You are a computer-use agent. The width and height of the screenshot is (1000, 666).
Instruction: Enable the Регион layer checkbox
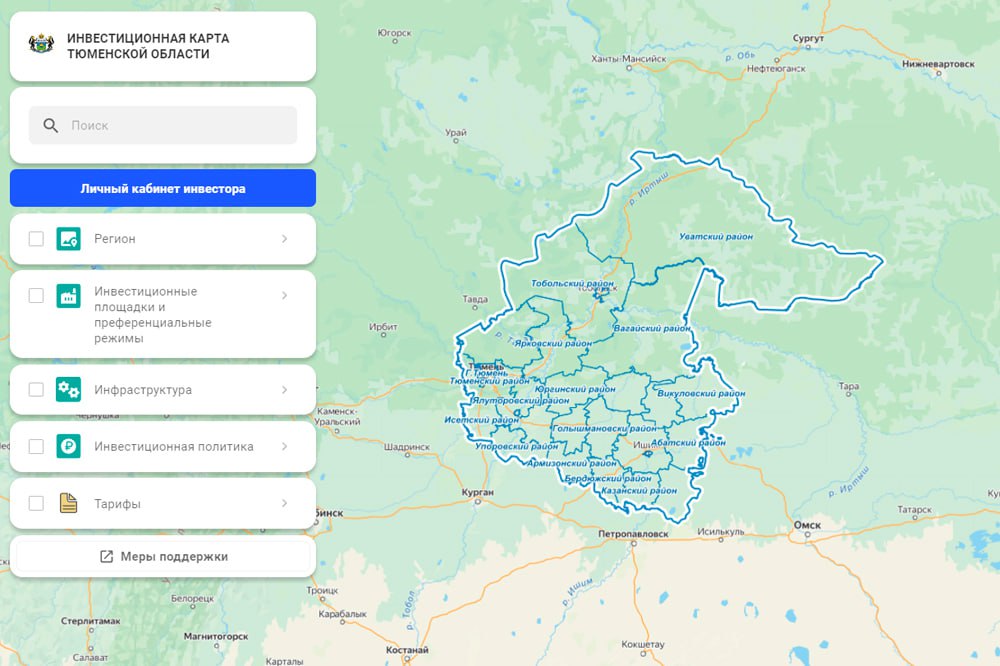pos(36,239)
